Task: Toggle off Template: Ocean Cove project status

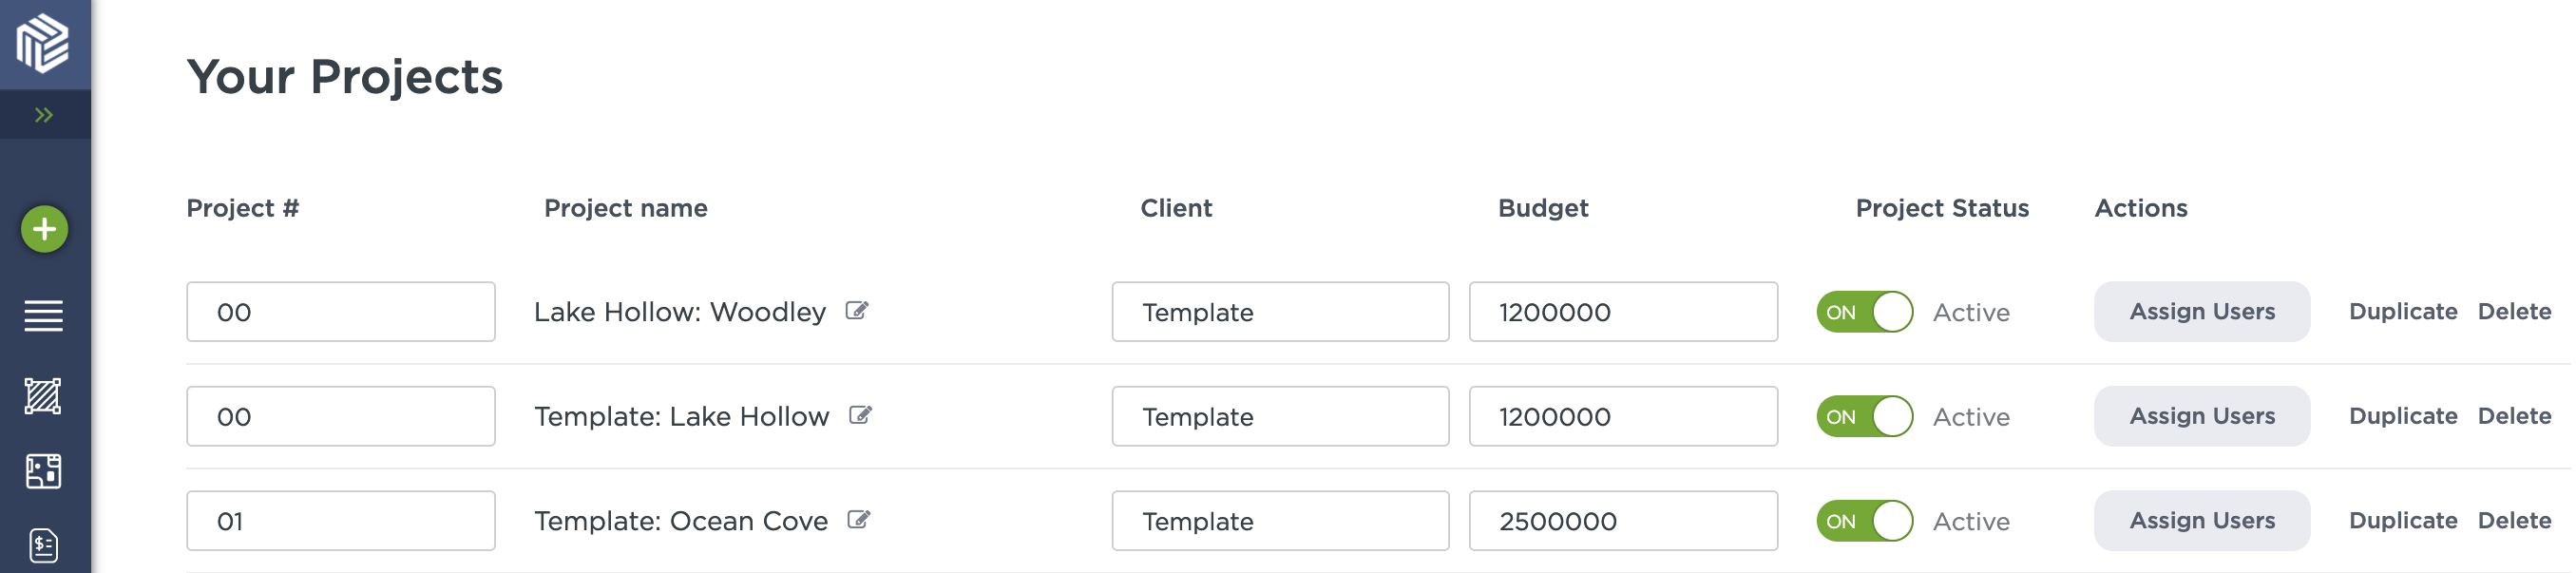Action: (x=1864, y=521)
